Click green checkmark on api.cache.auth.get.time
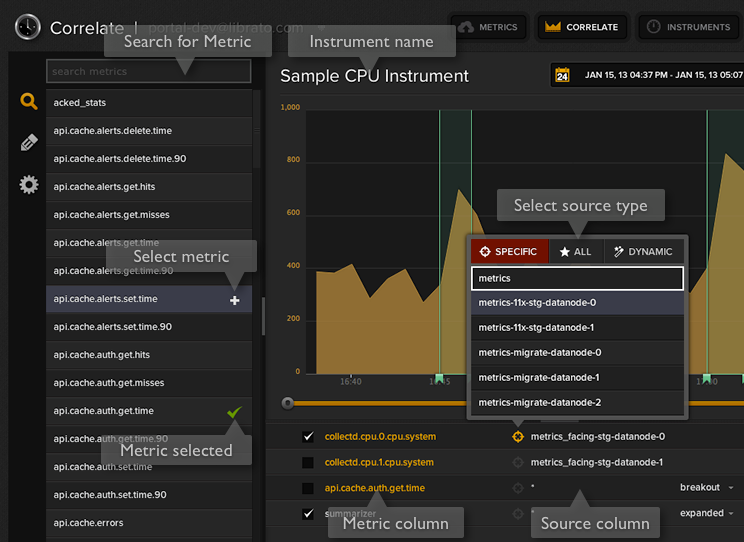744x542 pixels. [x=234, y=411]
